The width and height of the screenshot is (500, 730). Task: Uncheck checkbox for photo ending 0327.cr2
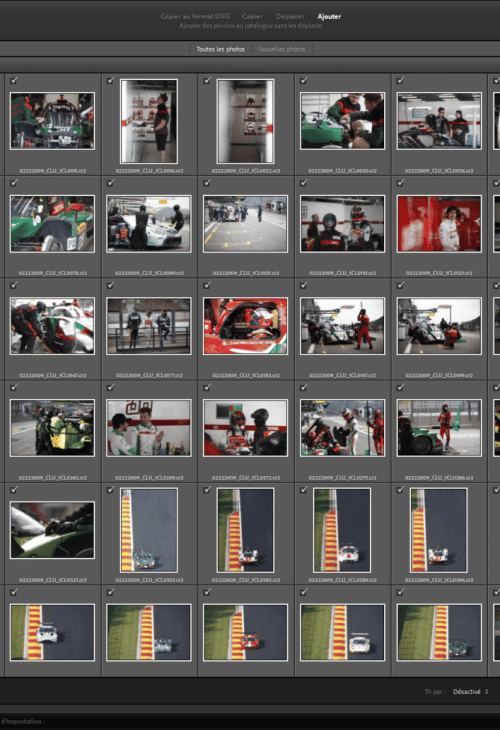click(x=14, y=490)
